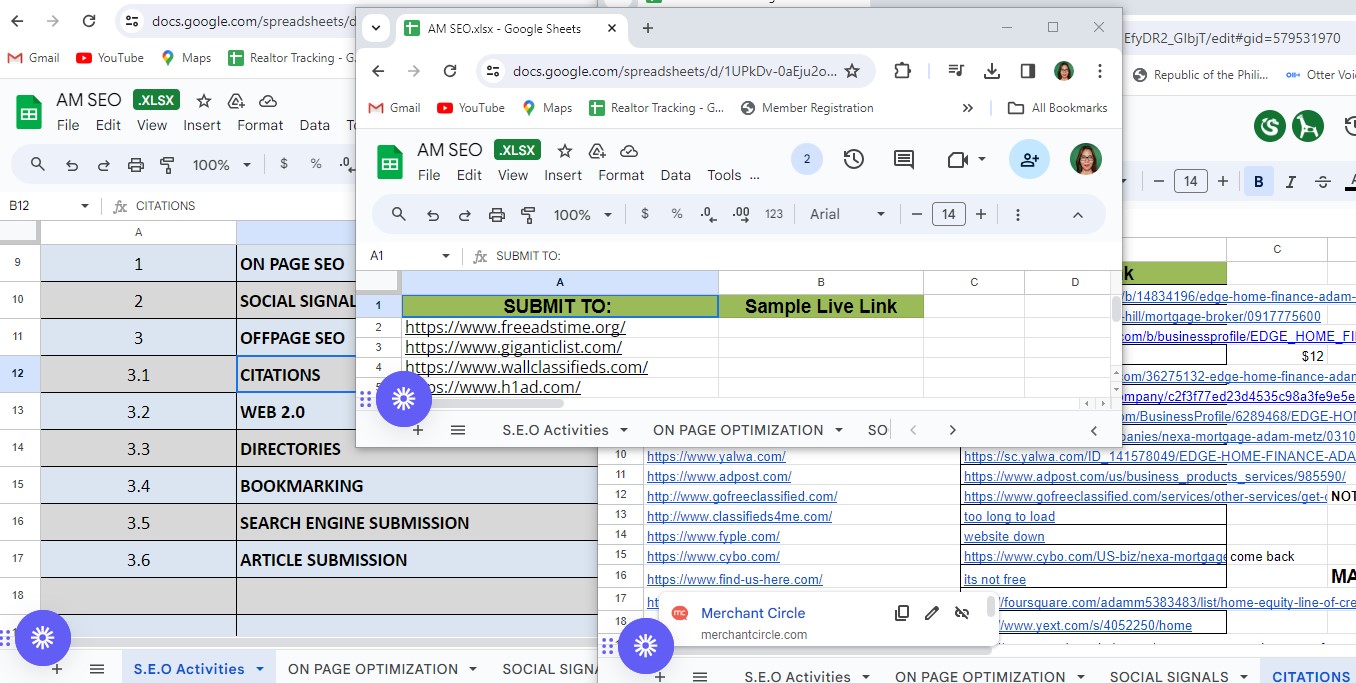Open Format menu in front window
Image resolution: width=1356 pixels, height=683 pixels.
point(621,175)
